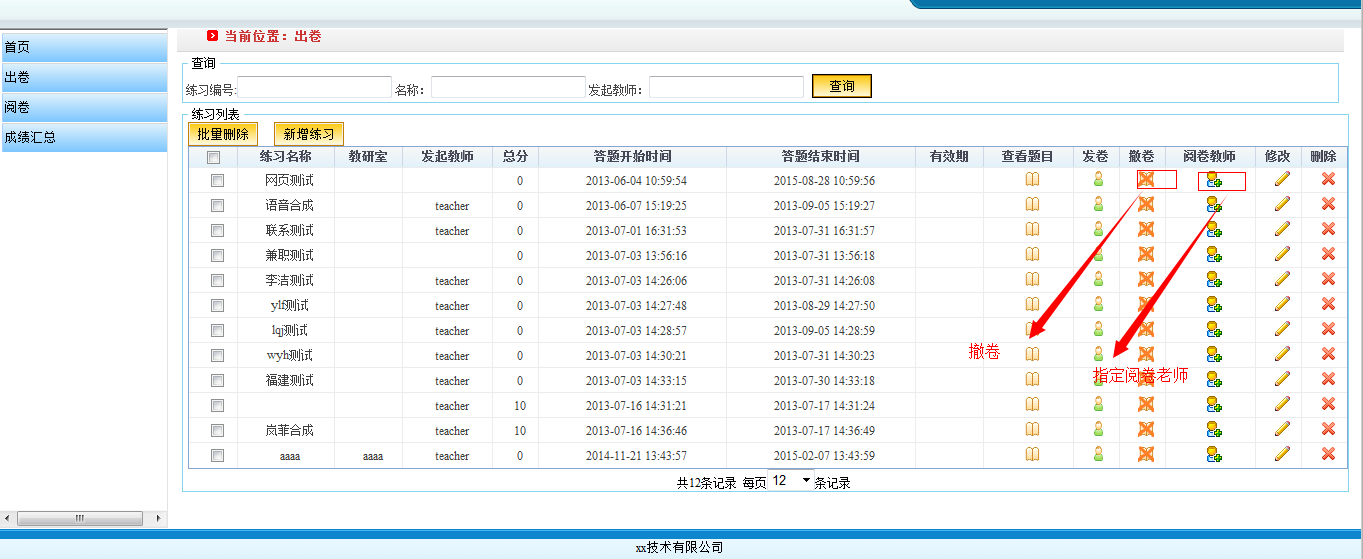
Task: Click the 答题开始时间 column header
Action: 632,157
